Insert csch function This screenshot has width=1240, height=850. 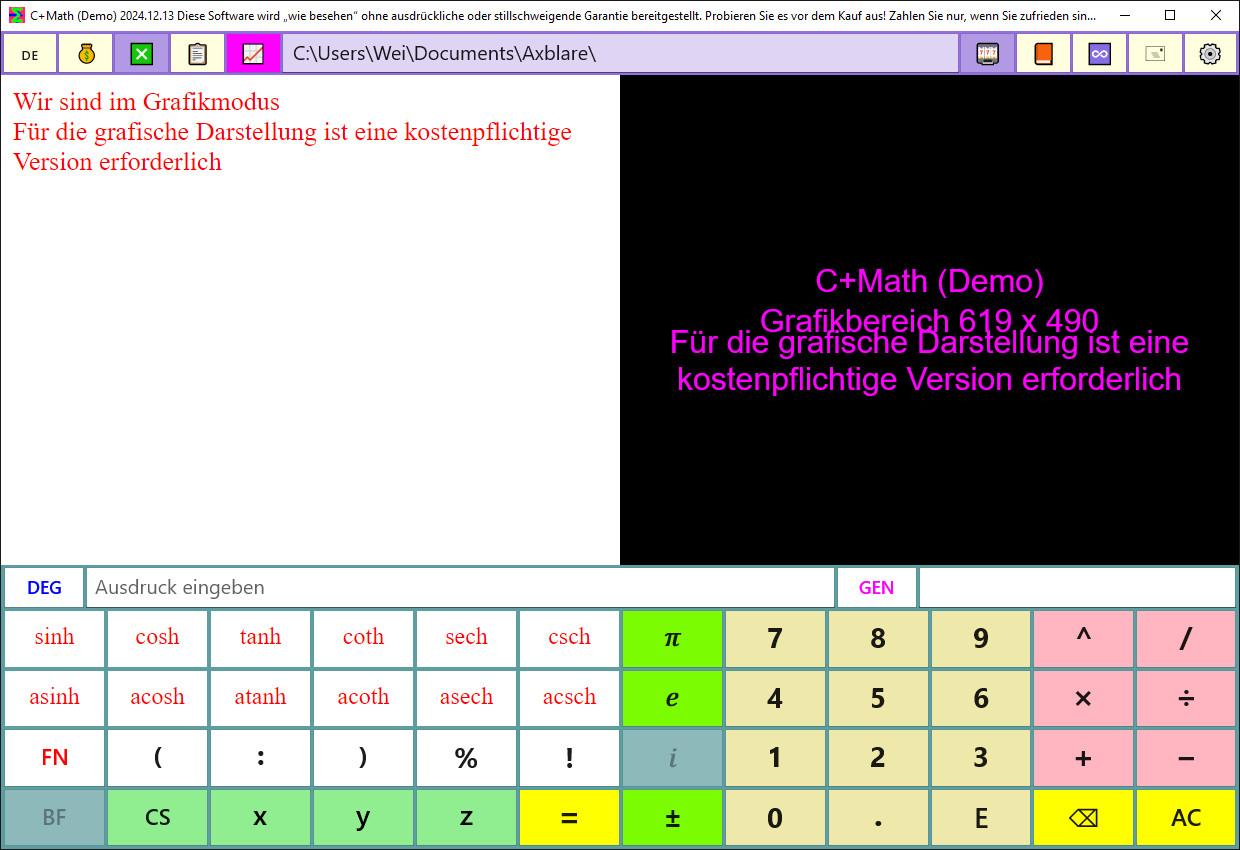click(x=569, y=638)
